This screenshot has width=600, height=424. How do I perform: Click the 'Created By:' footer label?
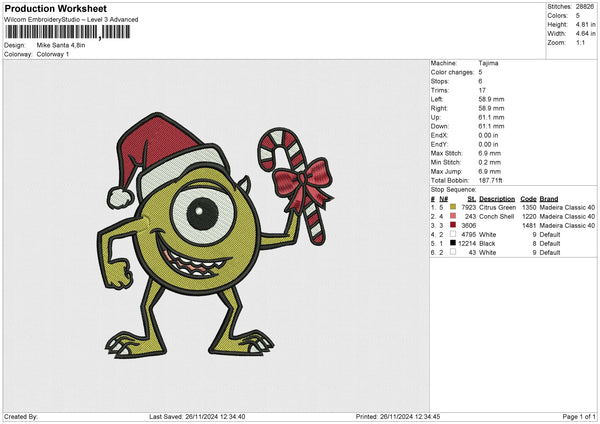(21, 416)
